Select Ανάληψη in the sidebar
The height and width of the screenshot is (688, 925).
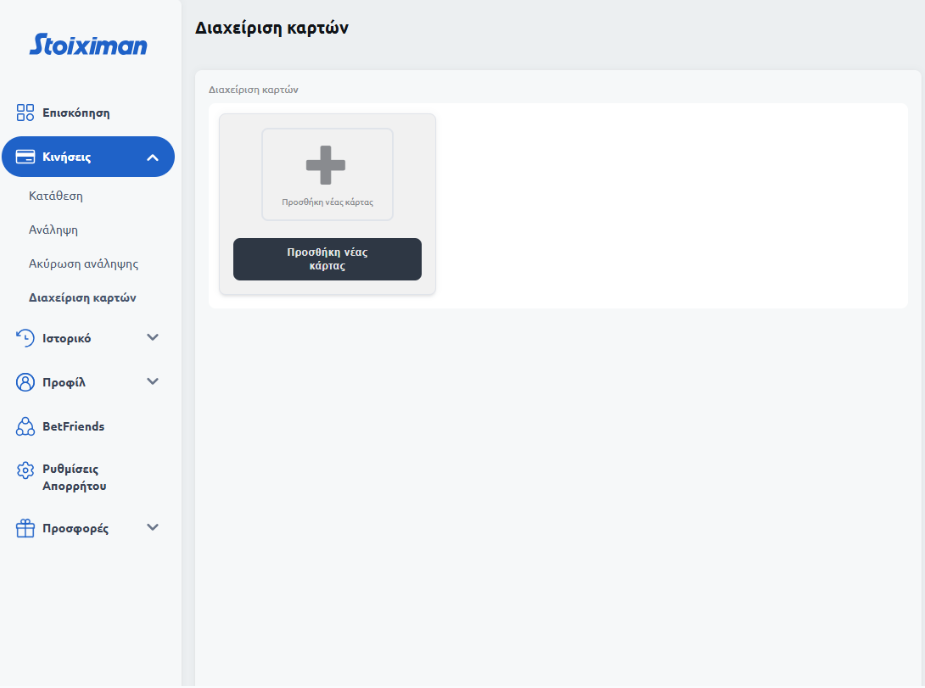(53, 230)
